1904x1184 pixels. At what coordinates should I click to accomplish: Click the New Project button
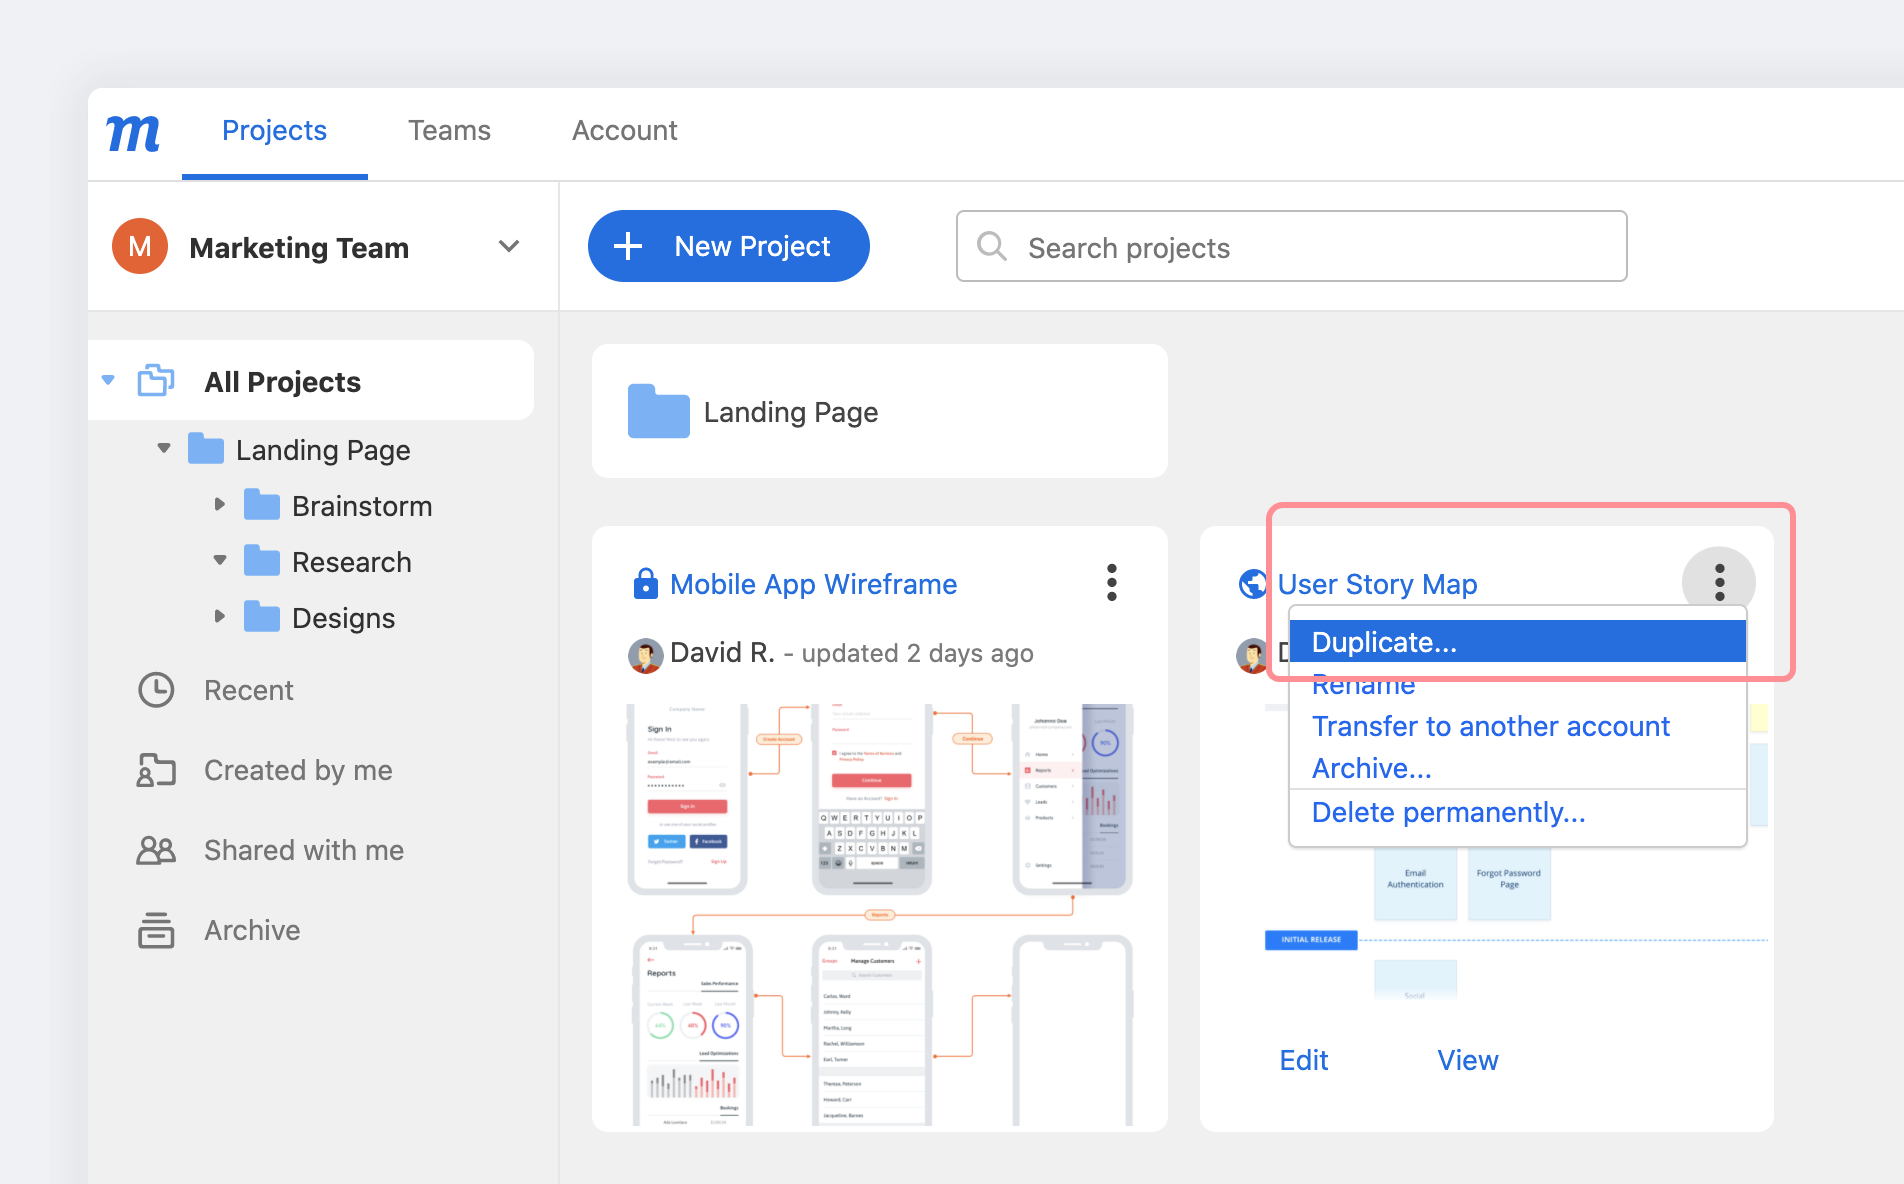click(728, 246)
